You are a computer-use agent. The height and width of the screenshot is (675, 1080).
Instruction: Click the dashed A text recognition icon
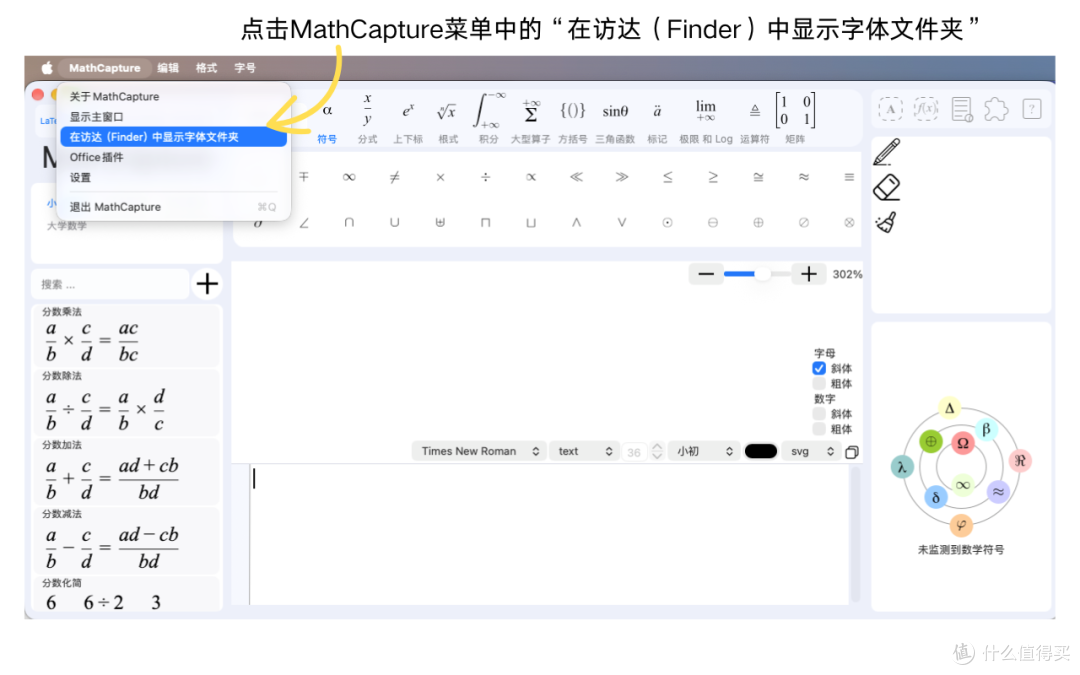coord(891,109)
